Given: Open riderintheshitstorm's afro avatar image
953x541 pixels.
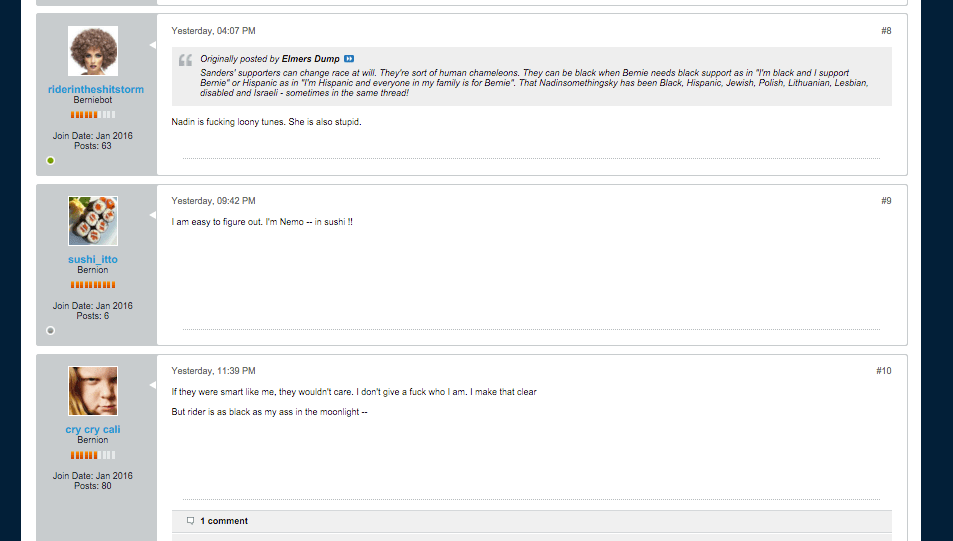Looking at the screenshot, I should pos(93,50).
